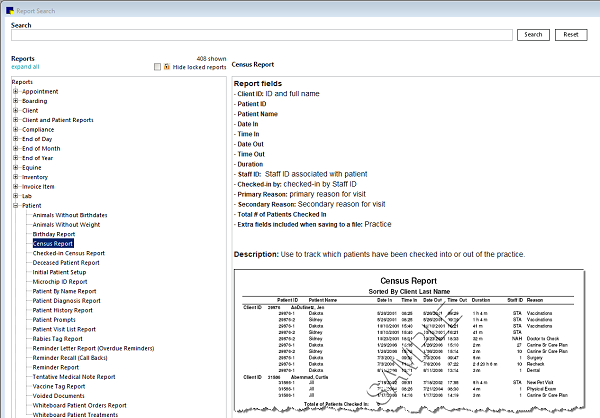The width and height of the screenshot is (600, 418).
Task: Click the Search button
Action: point(533,34)
